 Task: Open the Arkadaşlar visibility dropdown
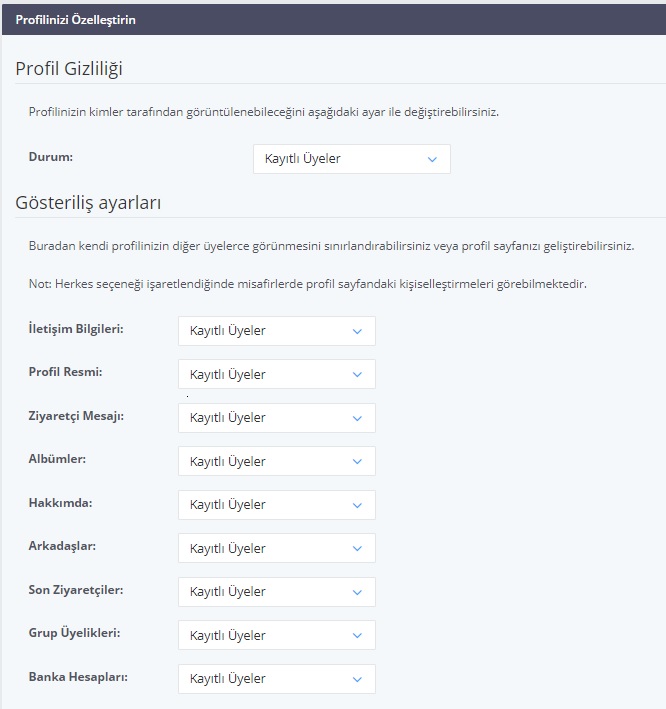click(277, 548)
